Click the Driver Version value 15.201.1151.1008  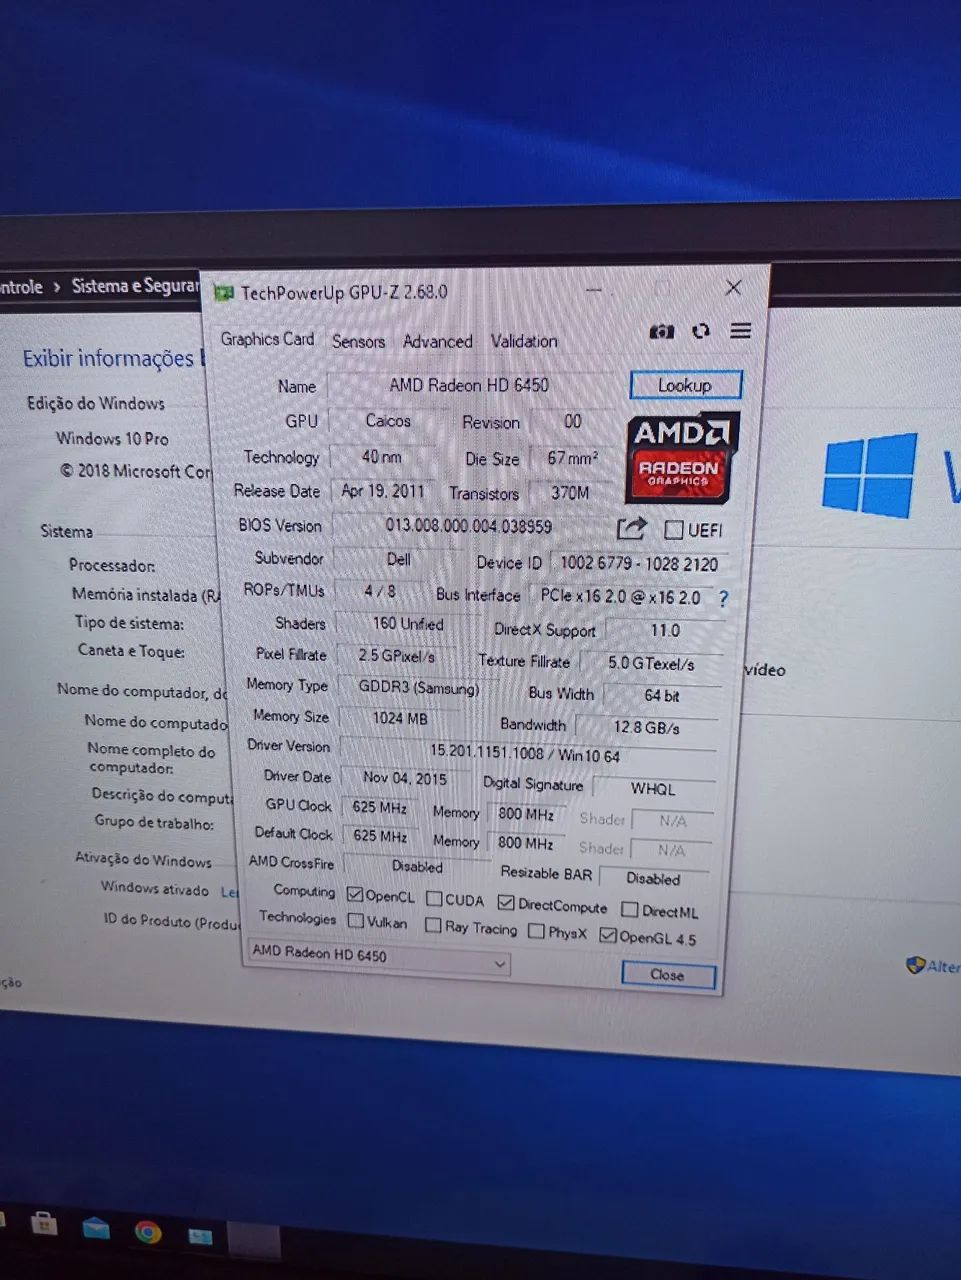coord(527,752)
